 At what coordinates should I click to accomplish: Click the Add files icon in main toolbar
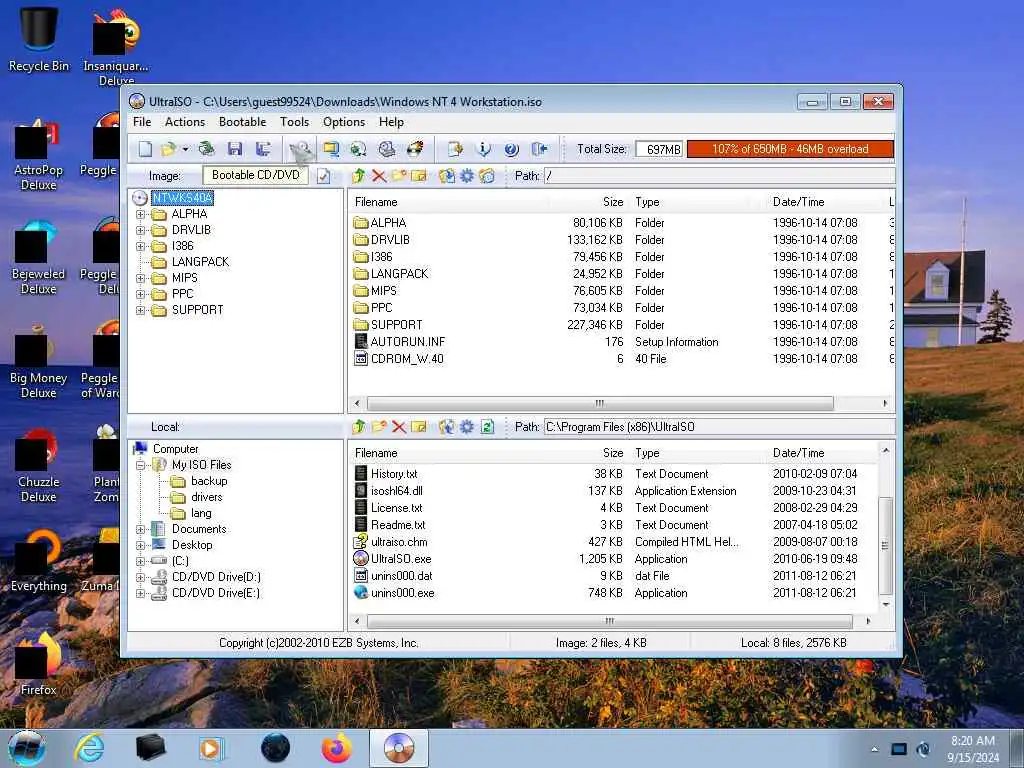[x=455, y=150]
